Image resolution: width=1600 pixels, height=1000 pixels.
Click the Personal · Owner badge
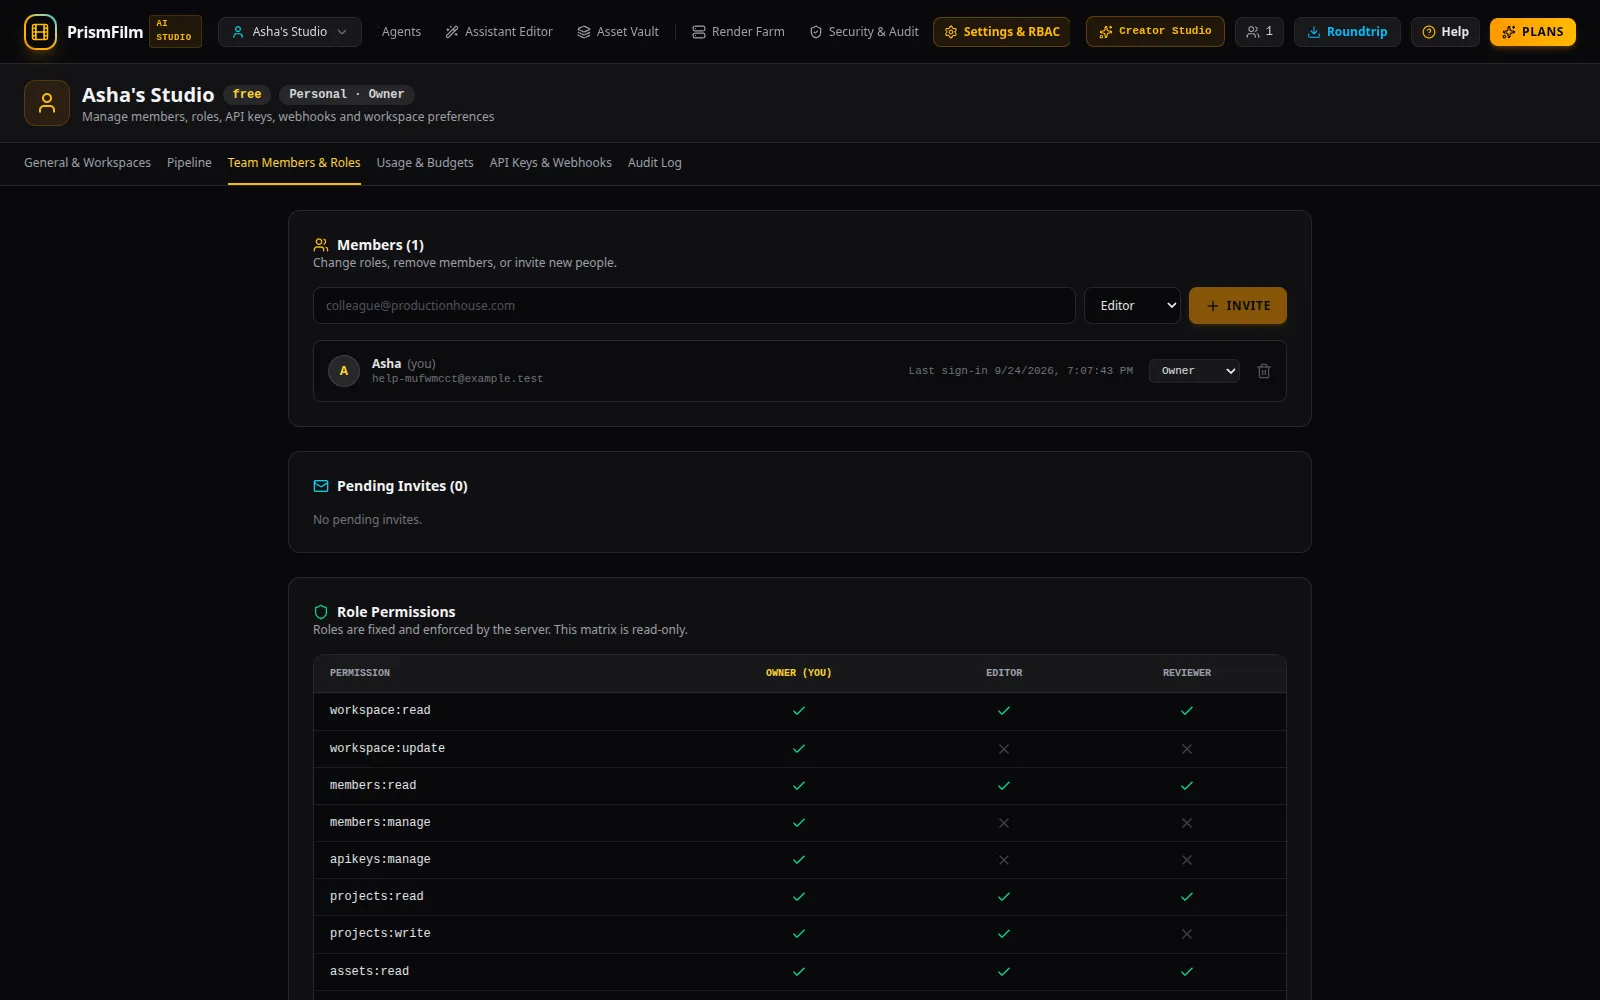coord(346,94)
